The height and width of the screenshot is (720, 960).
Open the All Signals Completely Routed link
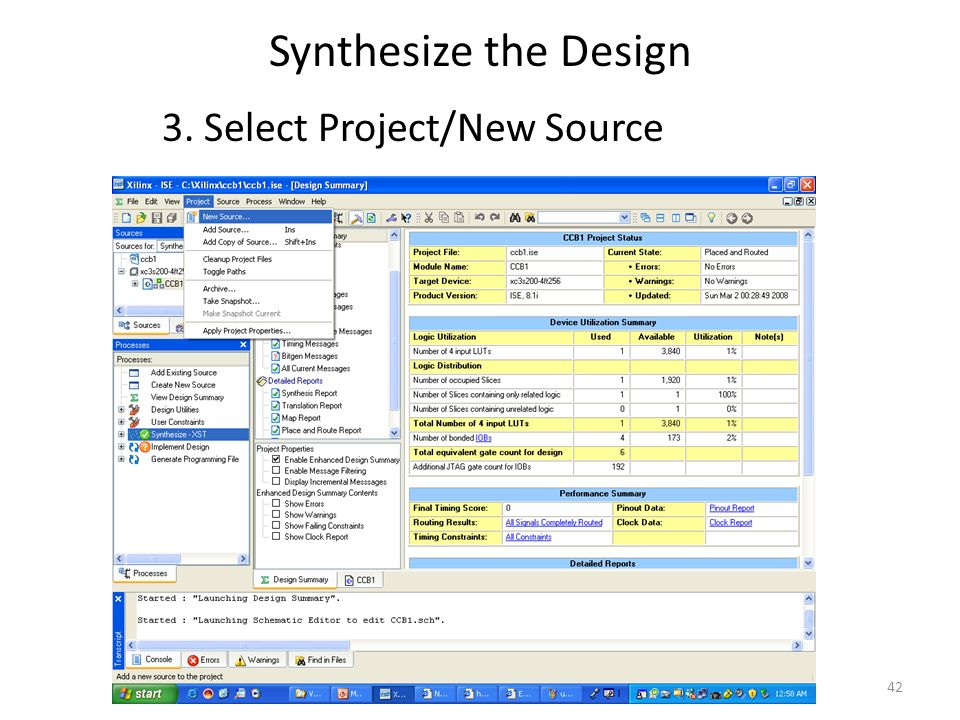pyautogui.click(x=554, y=523)
